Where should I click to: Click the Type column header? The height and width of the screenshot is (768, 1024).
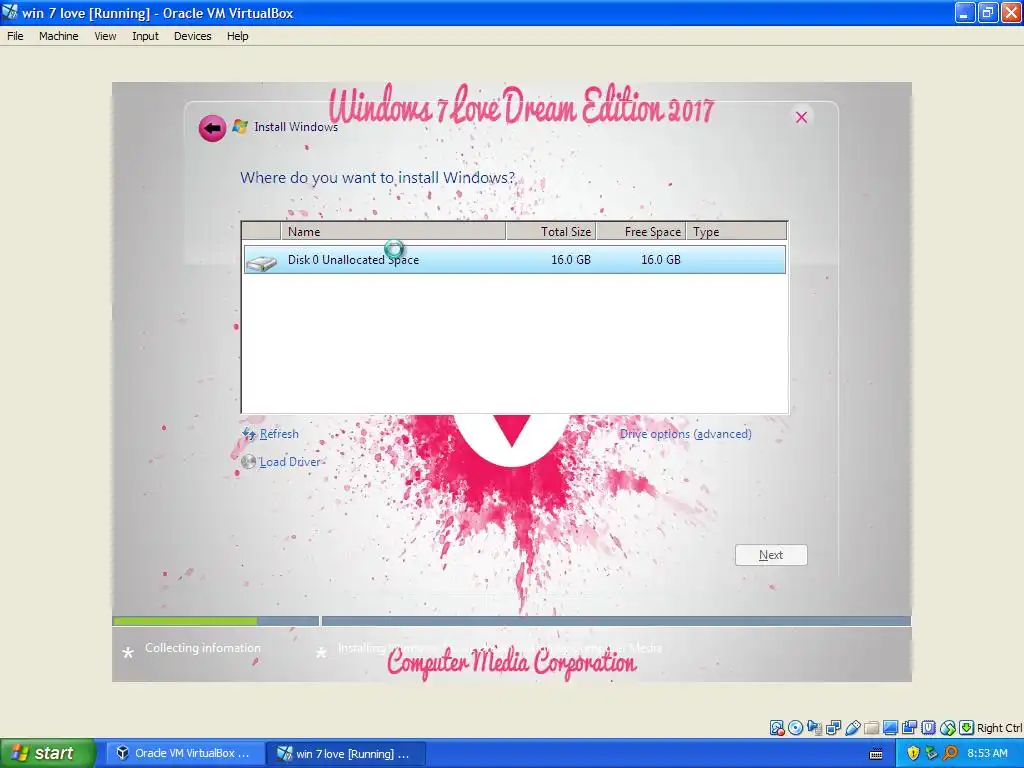click(x=737, y=232)
